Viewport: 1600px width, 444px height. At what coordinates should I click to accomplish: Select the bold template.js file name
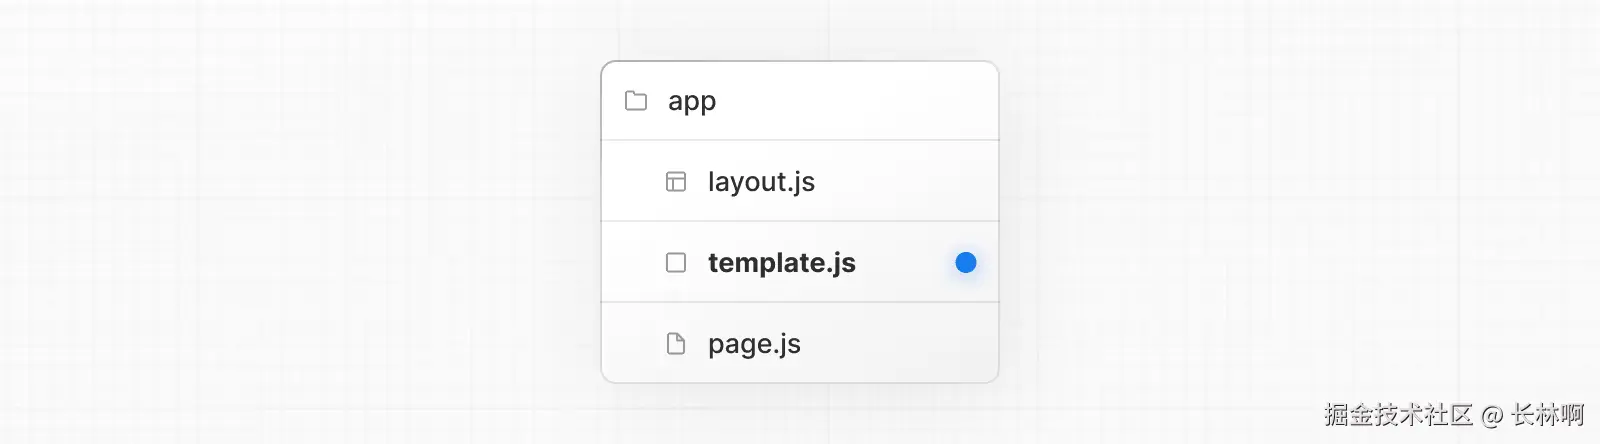[782, 263]
